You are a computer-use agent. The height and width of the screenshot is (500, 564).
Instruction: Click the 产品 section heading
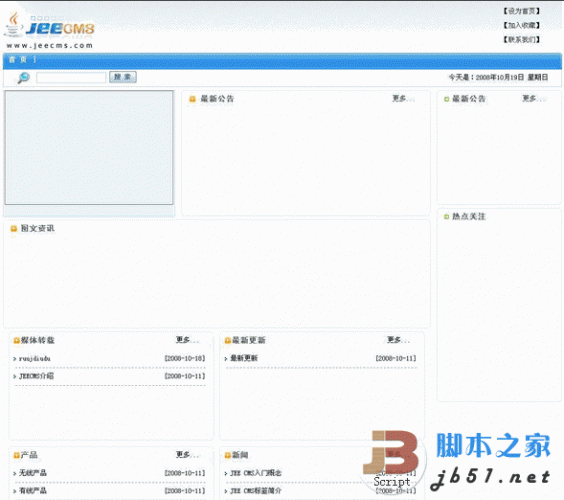click(x=29, y=455)
